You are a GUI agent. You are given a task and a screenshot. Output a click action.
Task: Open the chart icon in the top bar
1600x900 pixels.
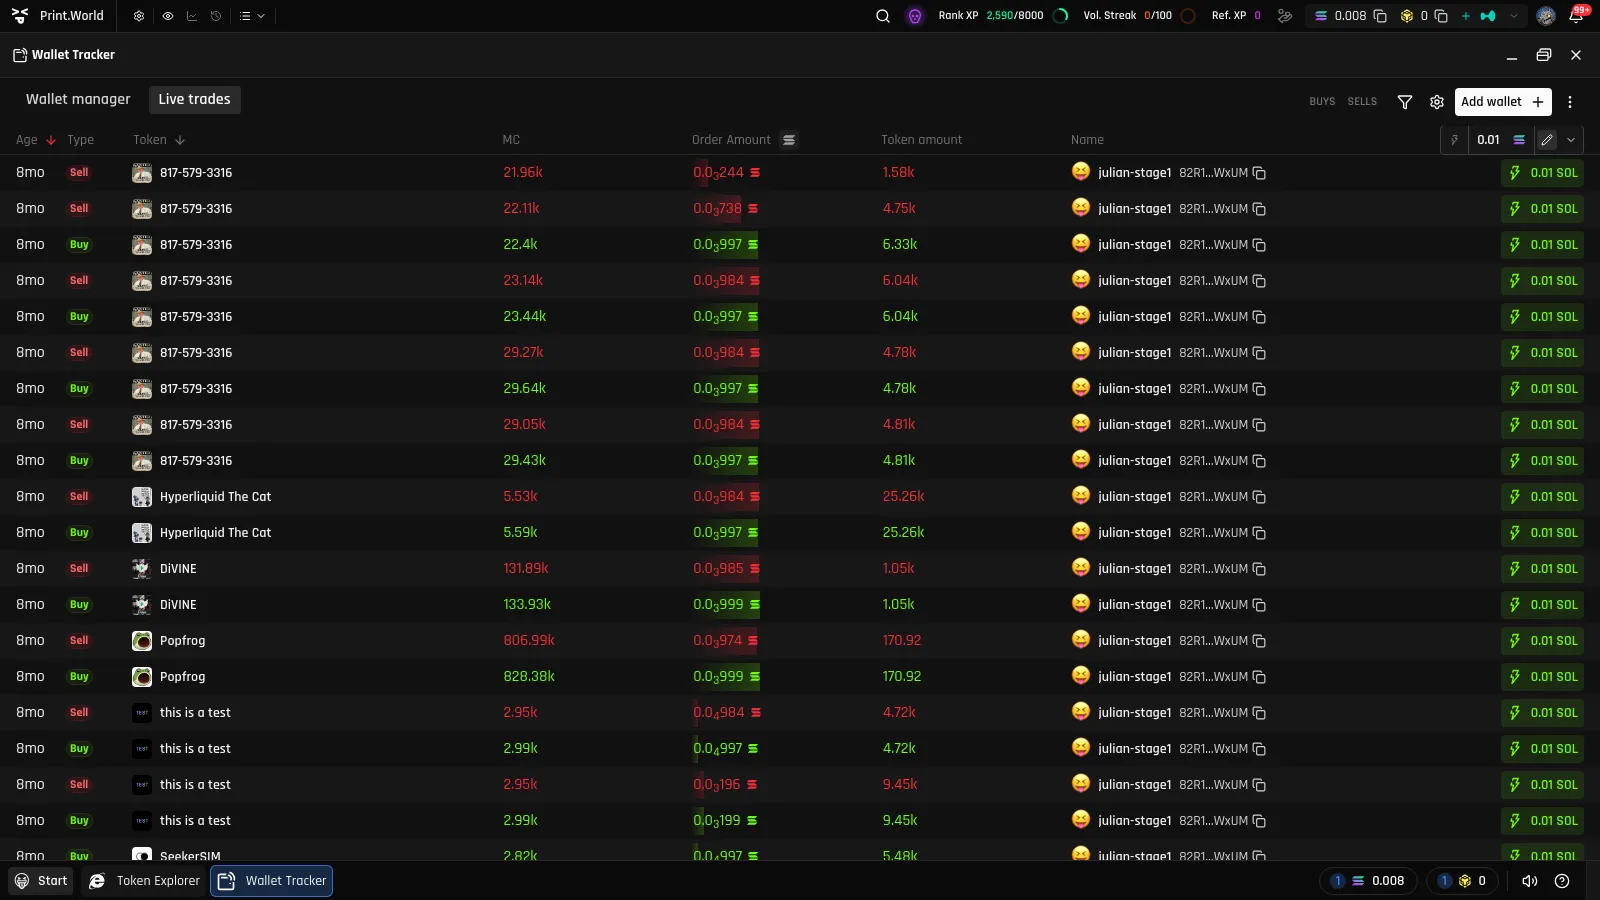(x=191, y=16)
